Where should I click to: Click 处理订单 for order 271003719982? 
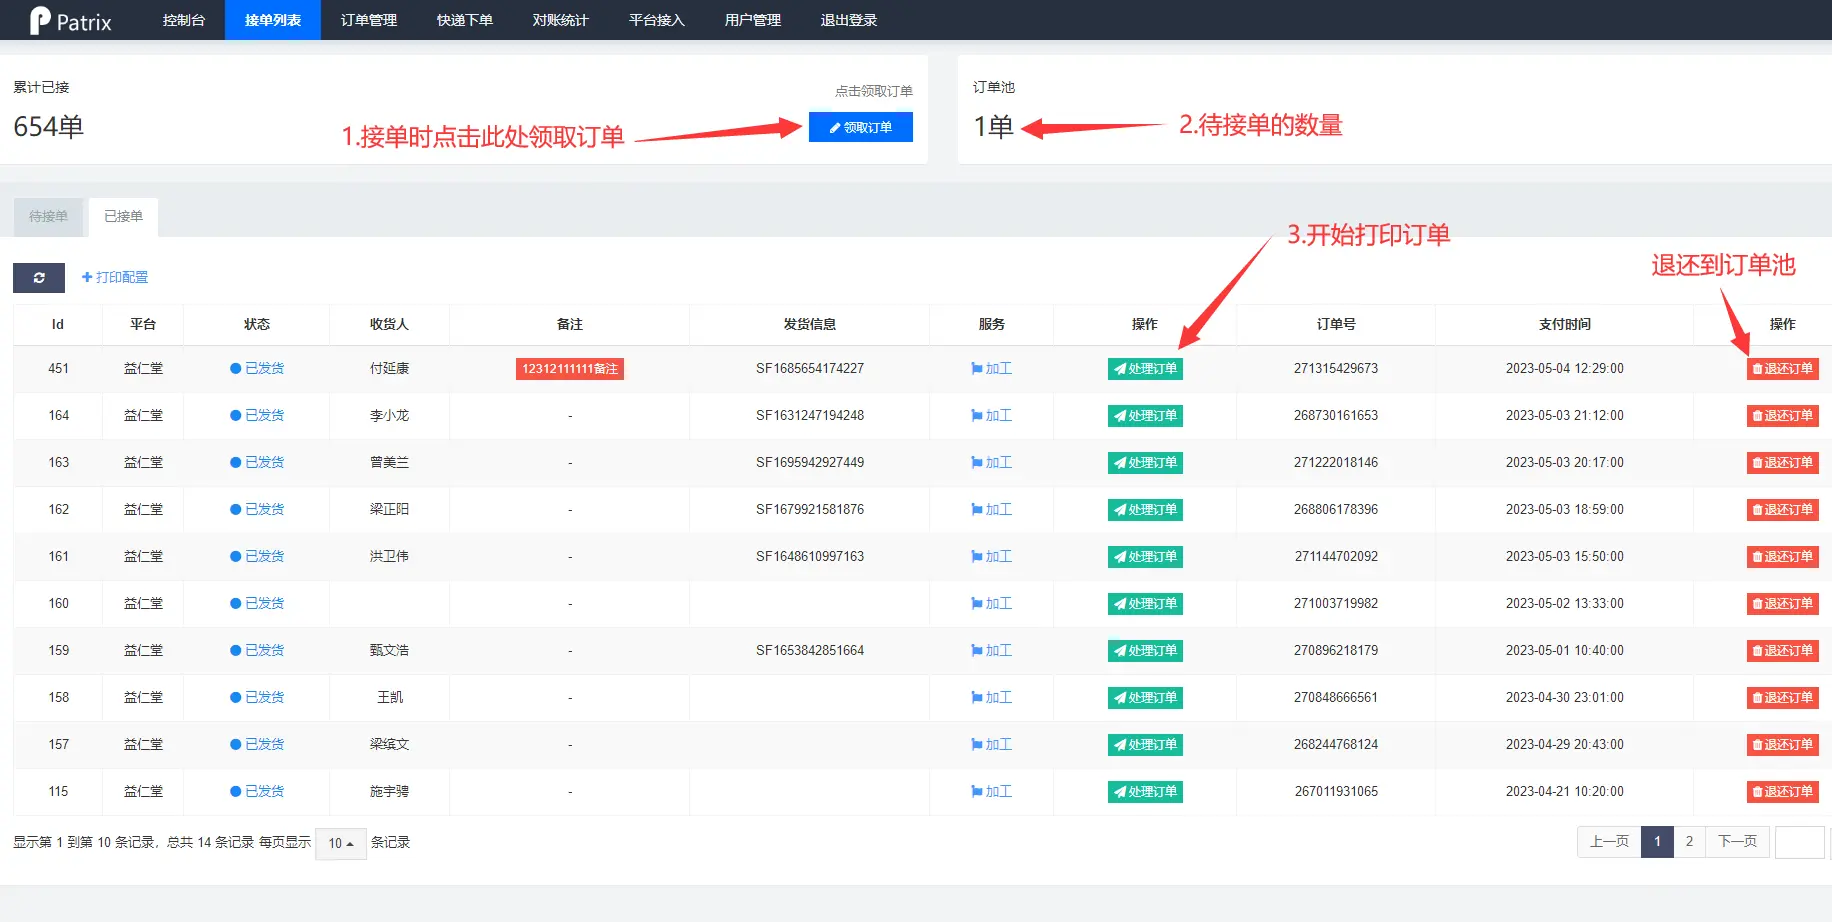(x=1145, y=604)
